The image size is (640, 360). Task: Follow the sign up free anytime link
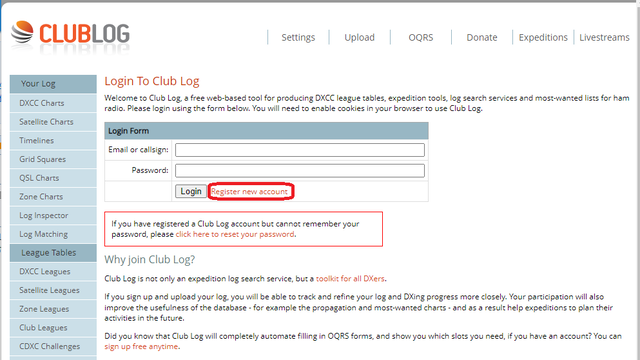pyautogui.click(x=141, y=347)
